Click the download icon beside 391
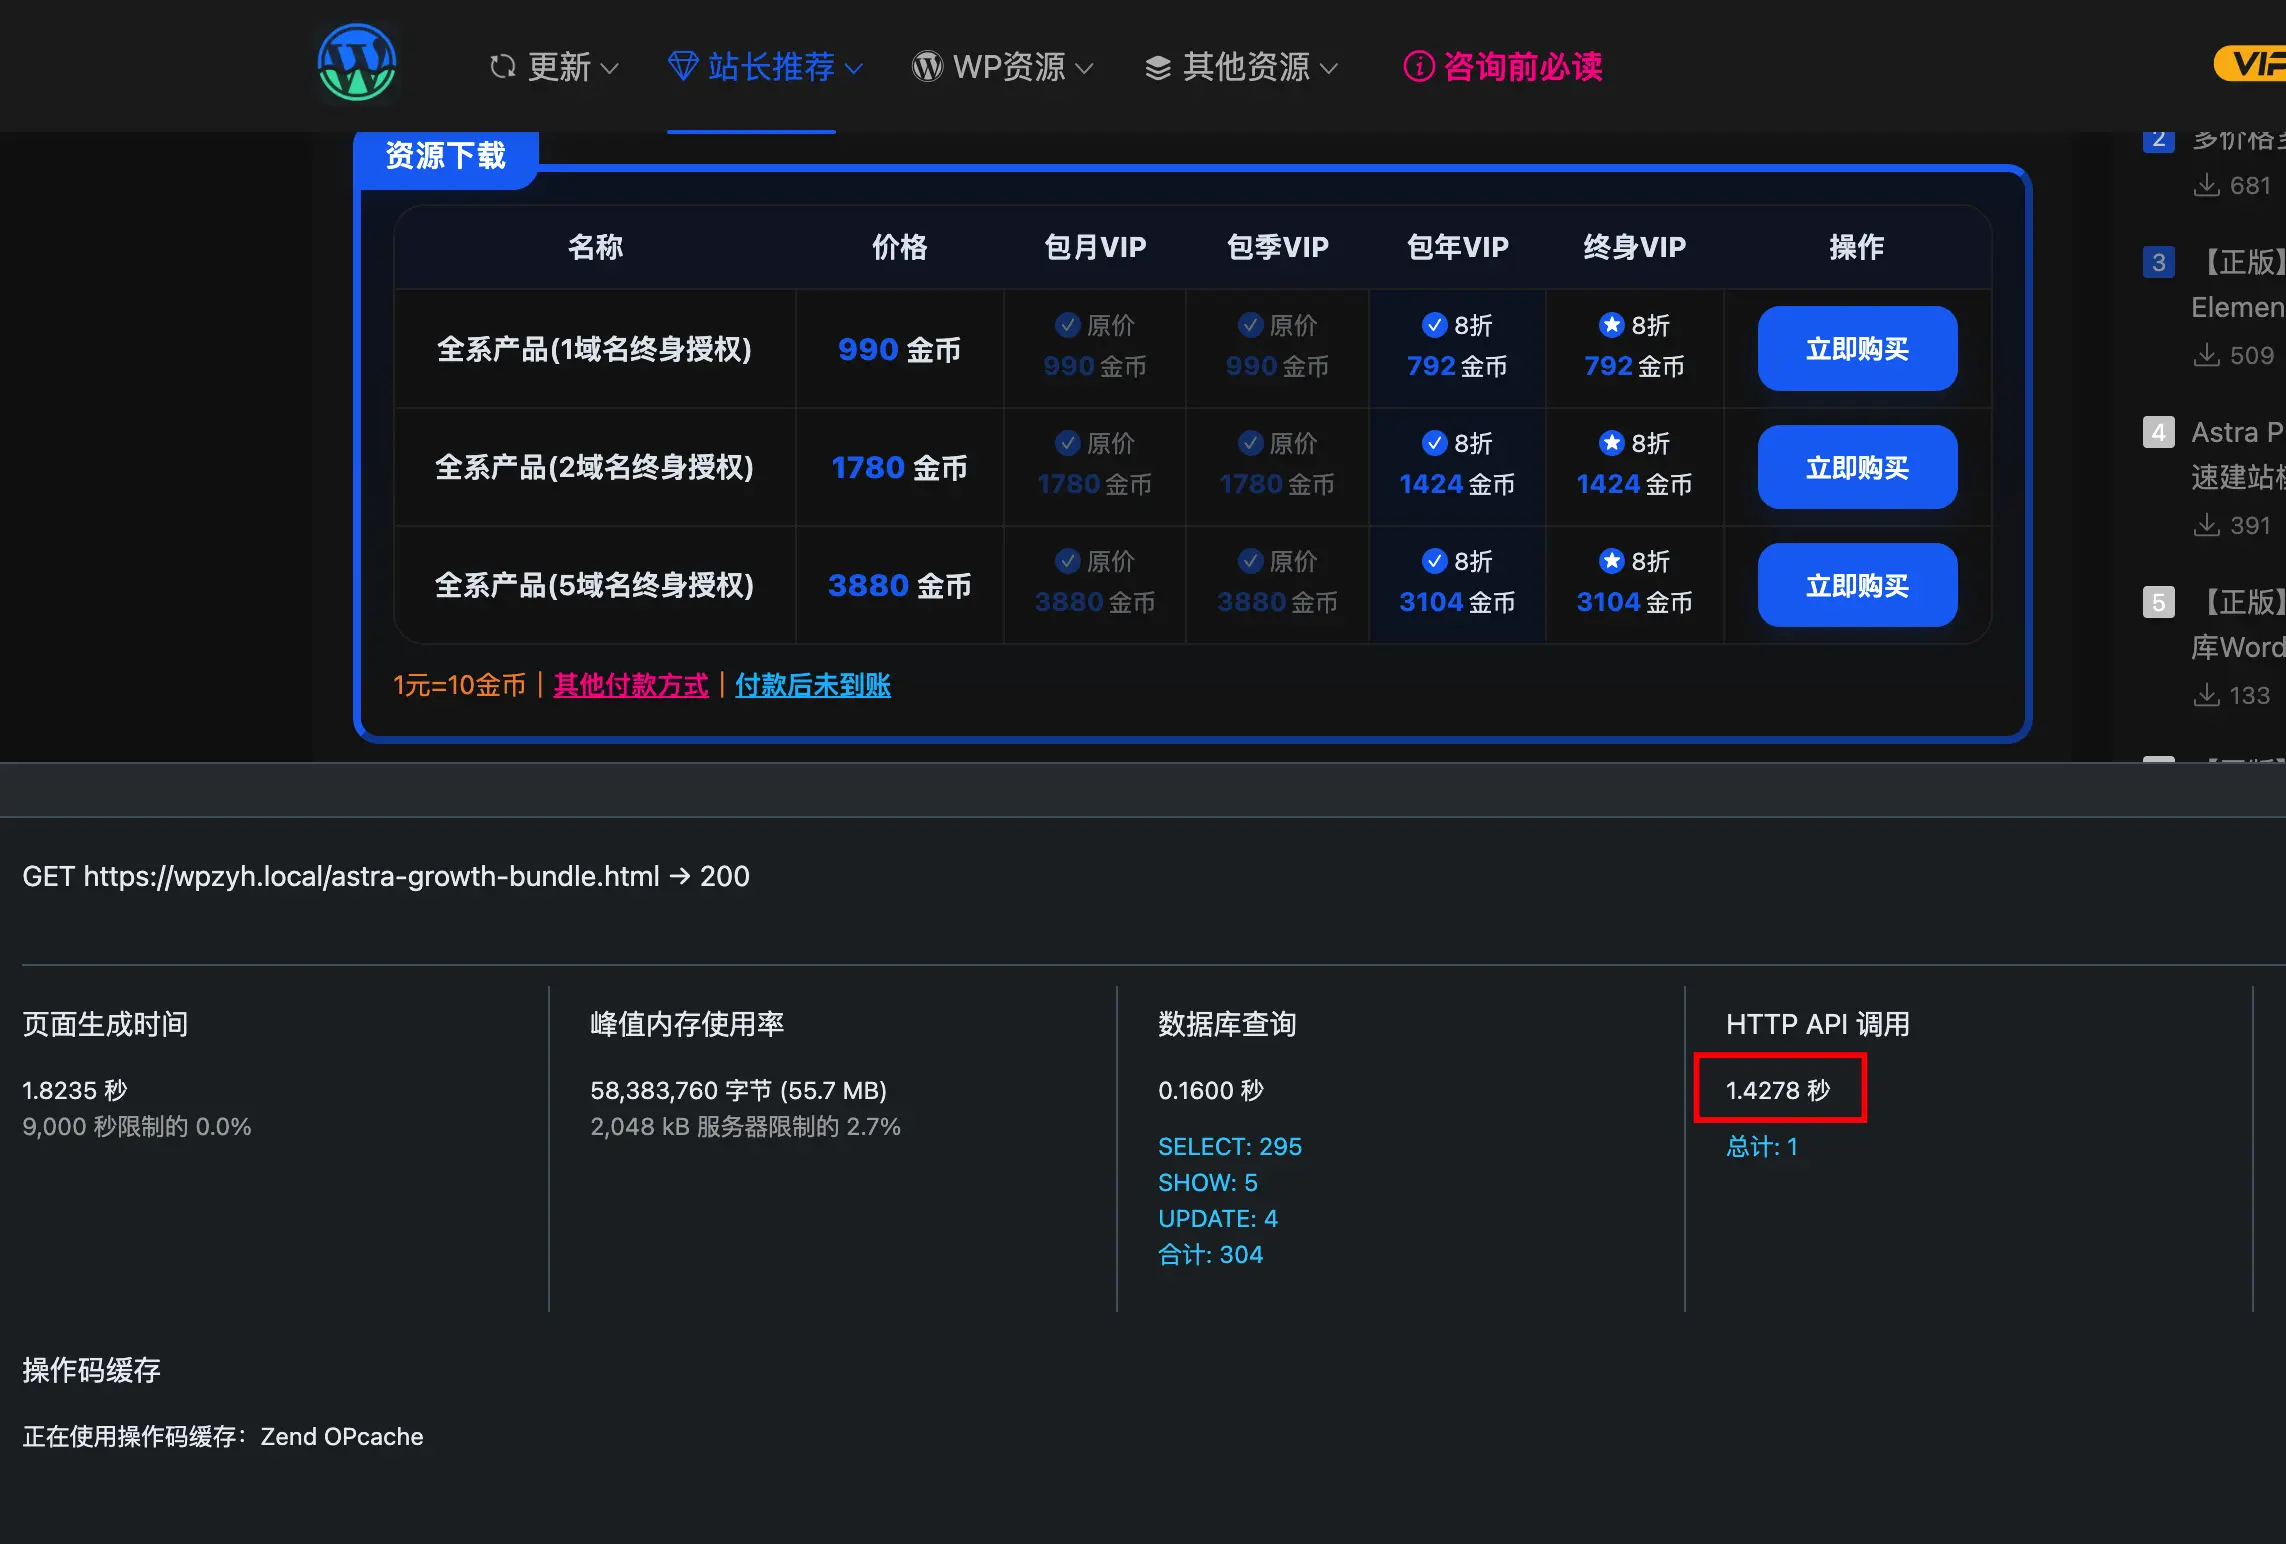 (x=2206, y=525)
